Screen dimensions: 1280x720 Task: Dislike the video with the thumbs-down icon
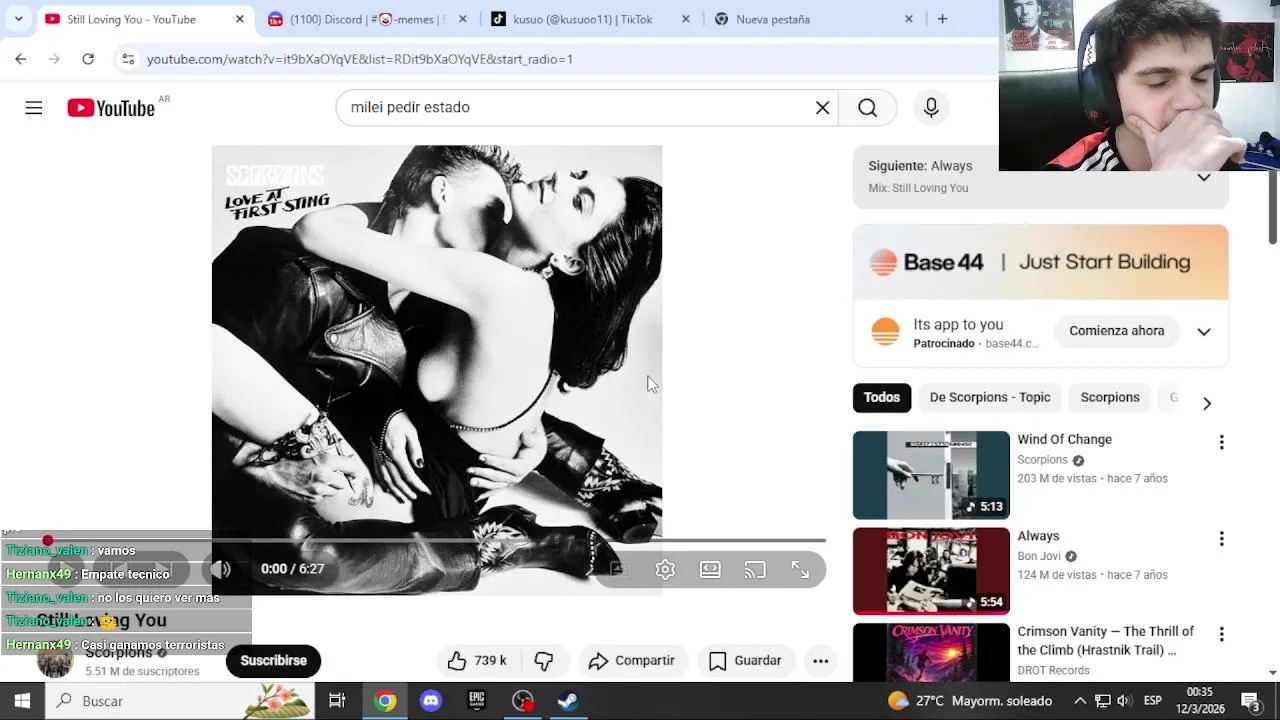pos(543,660)
